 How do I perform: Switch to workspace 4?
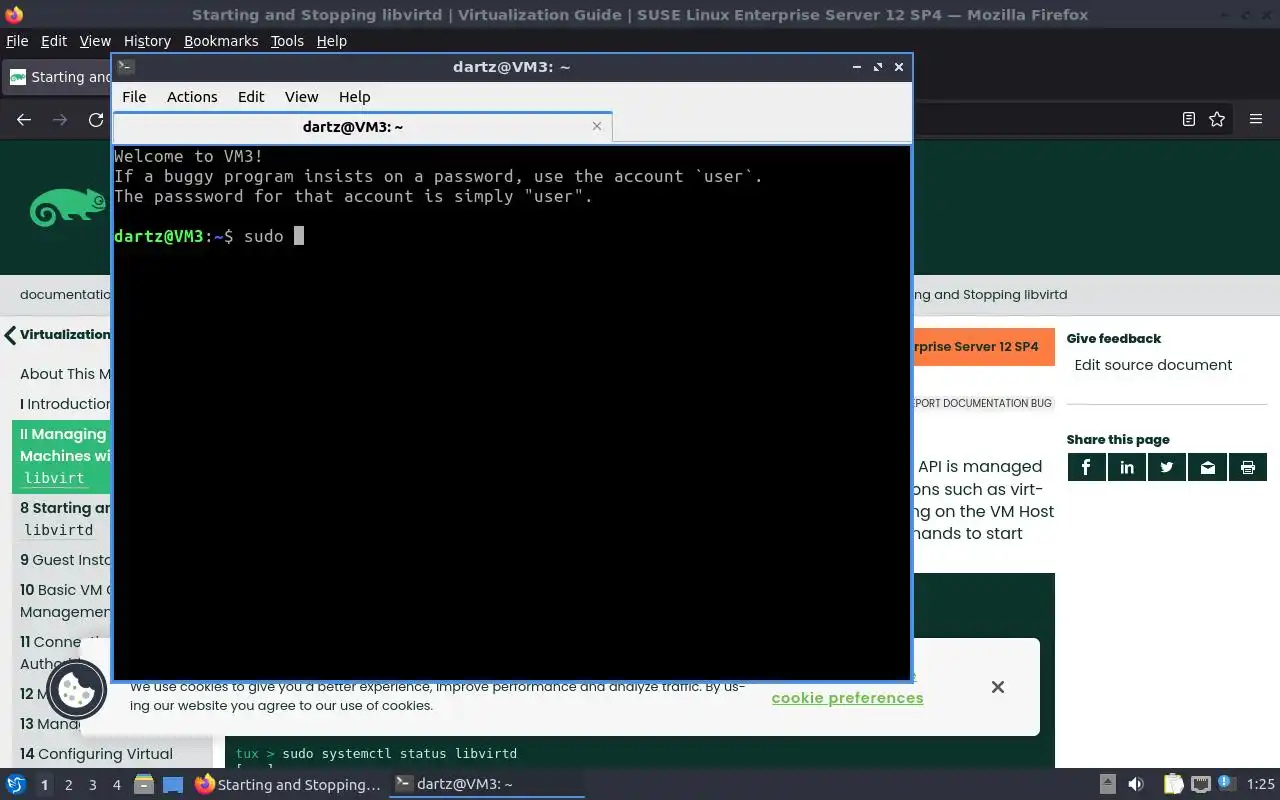click(x=116, y=785)
